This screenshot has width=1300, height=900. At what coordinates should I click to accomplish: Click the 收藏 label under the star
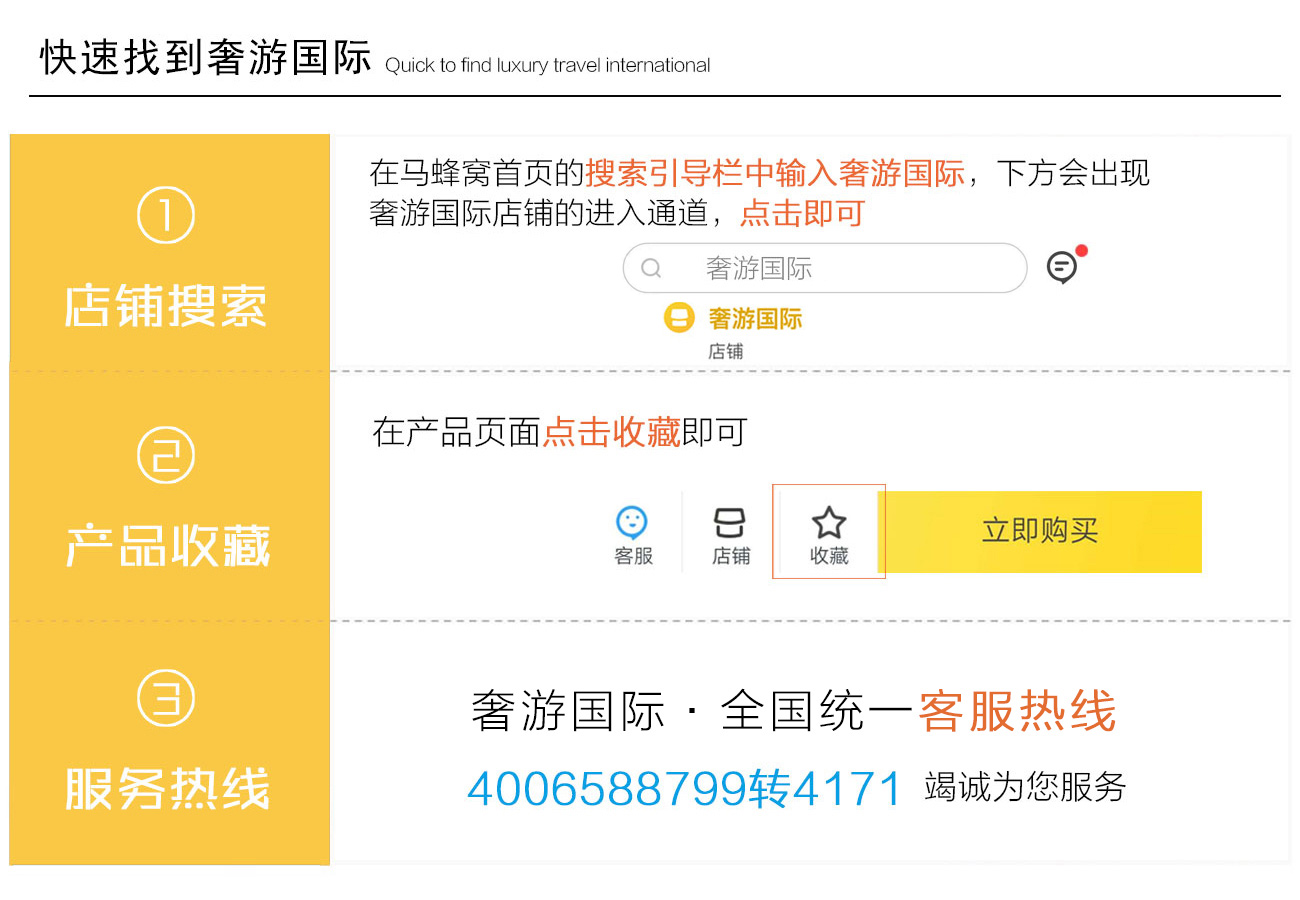[829, 557]
